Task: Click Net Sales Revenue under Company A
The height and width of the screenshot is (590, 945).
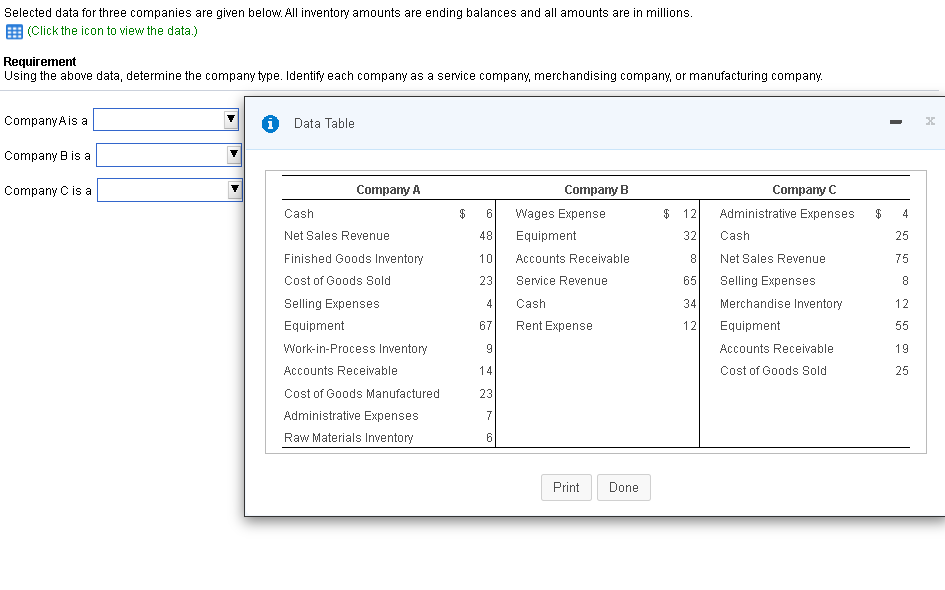Action: pyautogui.click(x=336, y=236)
